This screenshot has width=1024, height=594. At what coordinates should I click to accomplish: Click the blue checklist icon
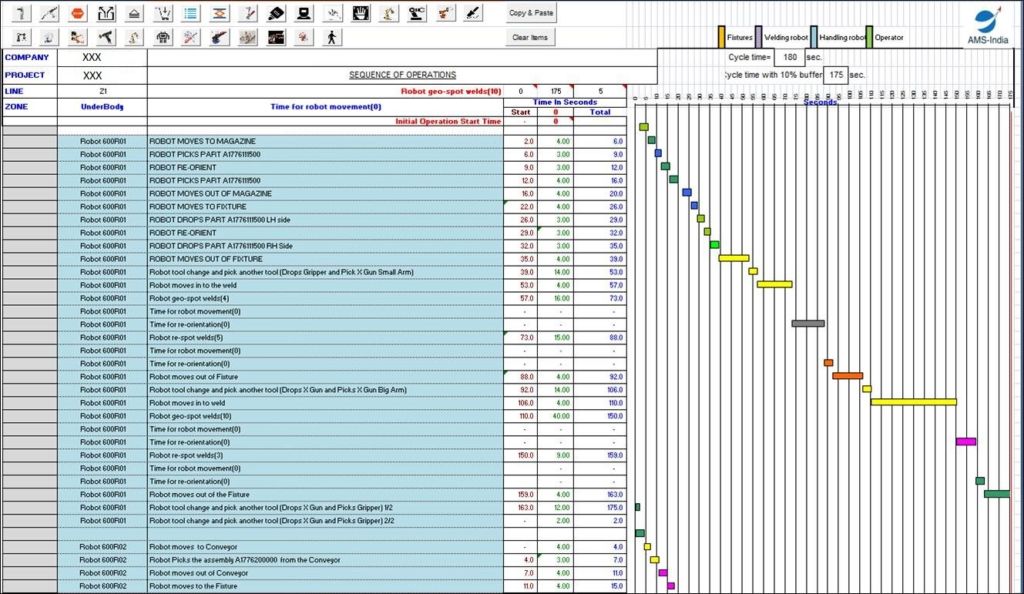[190, 14]
